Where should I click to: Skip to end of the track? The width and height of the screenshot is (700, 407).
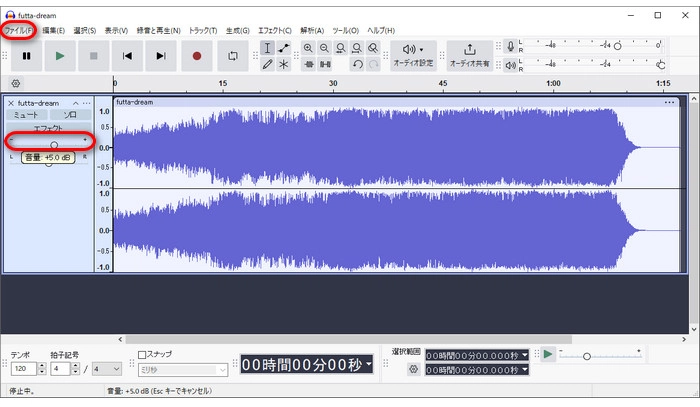coord(161,56)
